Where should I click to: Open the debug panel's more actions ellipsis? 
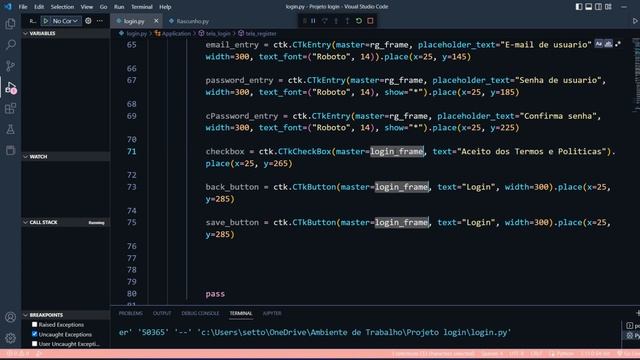point(100,21)
